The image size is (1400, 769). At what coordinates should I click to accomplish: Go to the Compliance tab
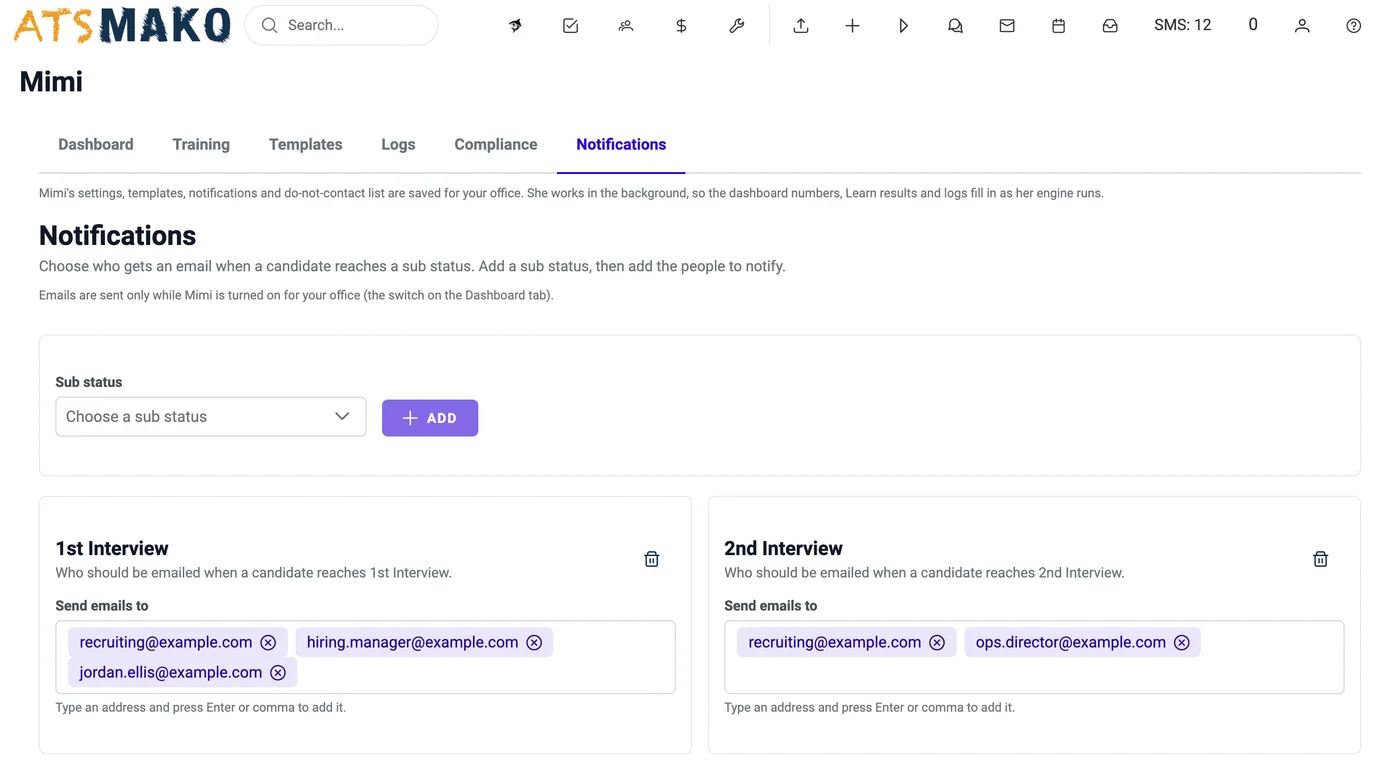coord(496,144)
